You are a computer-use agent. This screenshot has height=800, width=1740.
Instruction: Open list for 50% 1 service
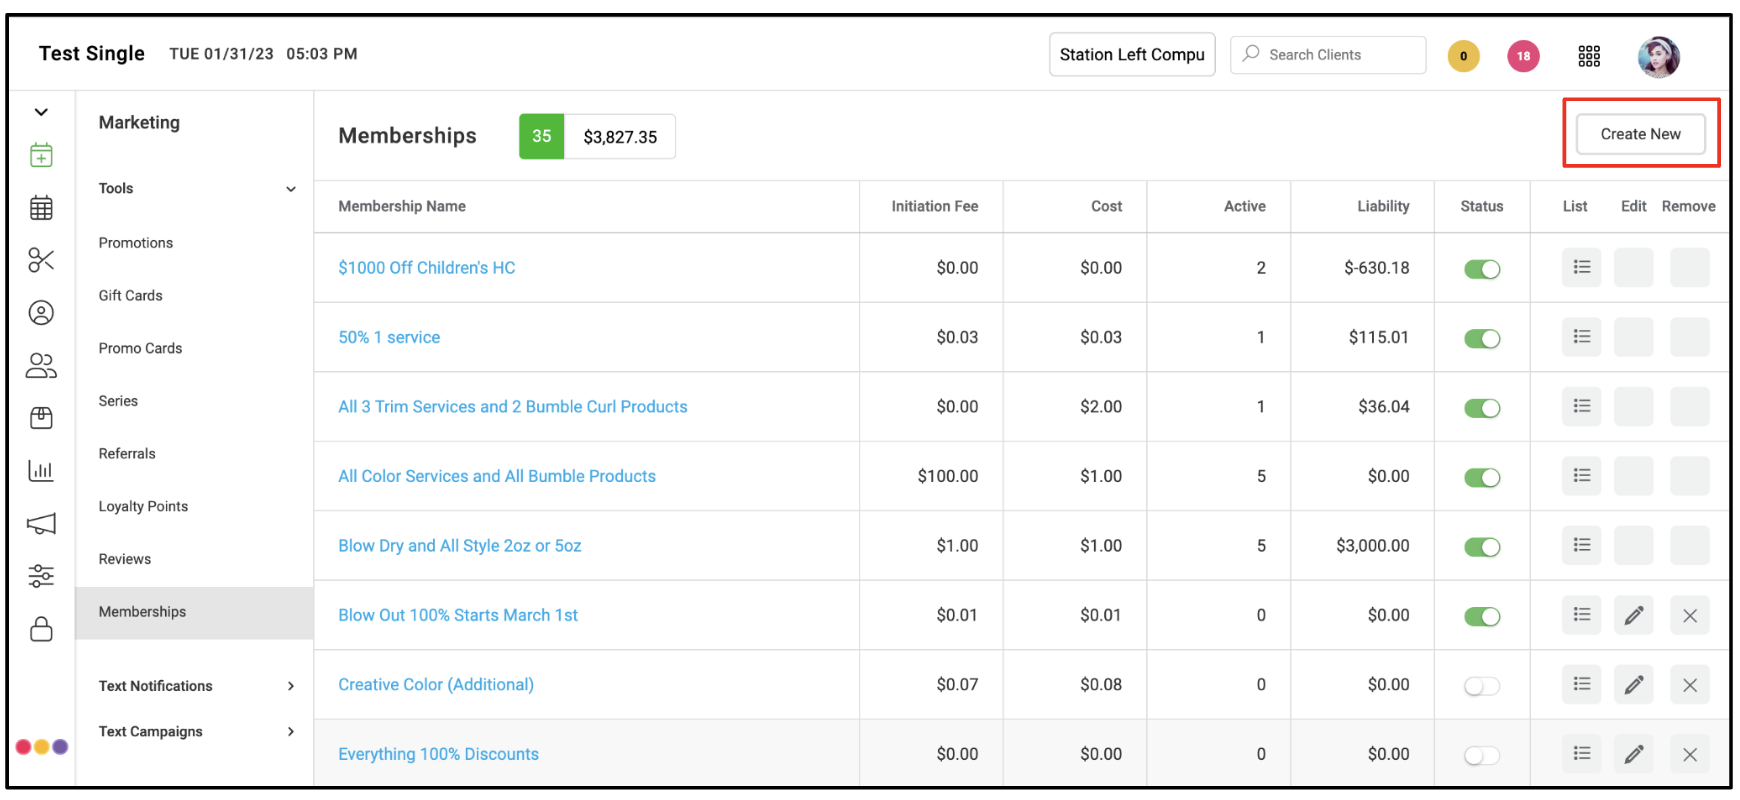point(1581,337)
